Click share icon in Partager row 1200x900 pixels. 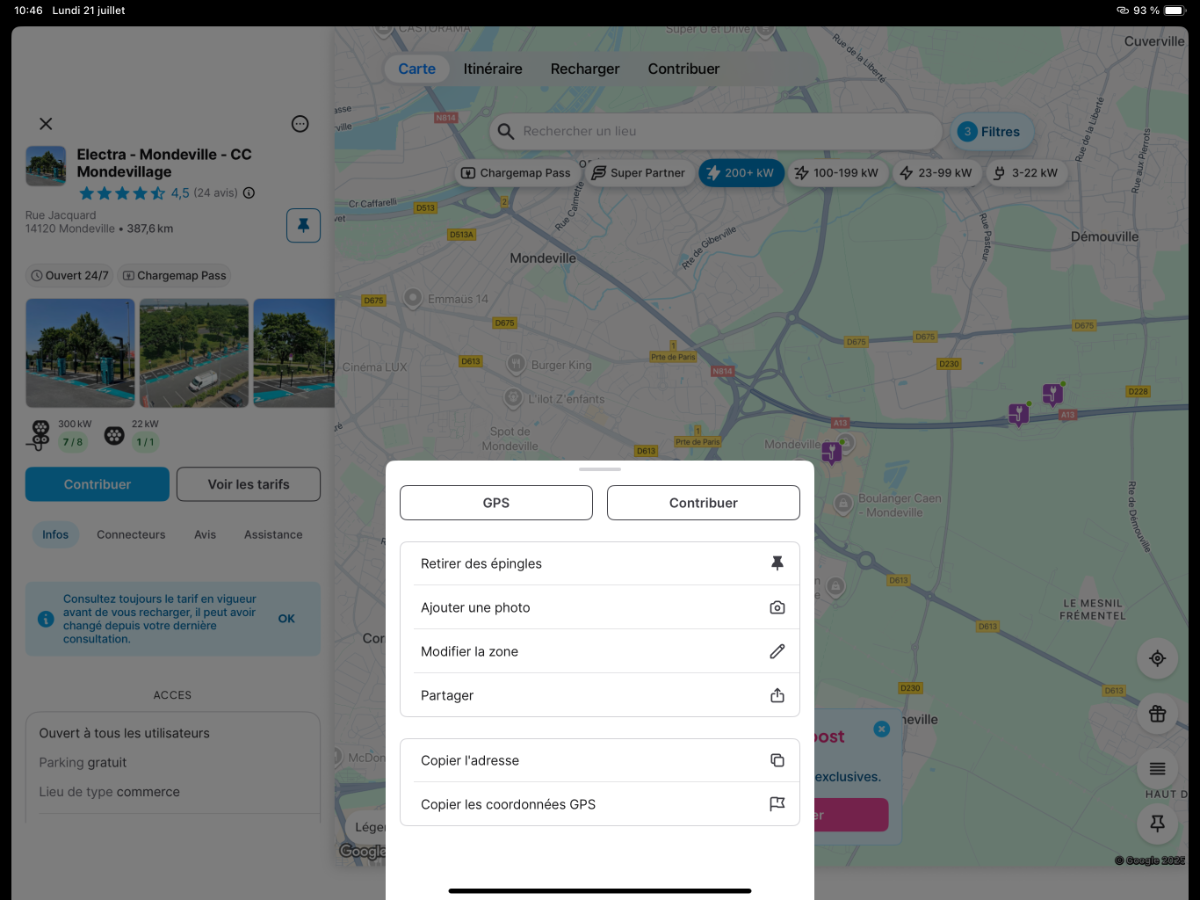pyautogui.click(x=777, y=695)
